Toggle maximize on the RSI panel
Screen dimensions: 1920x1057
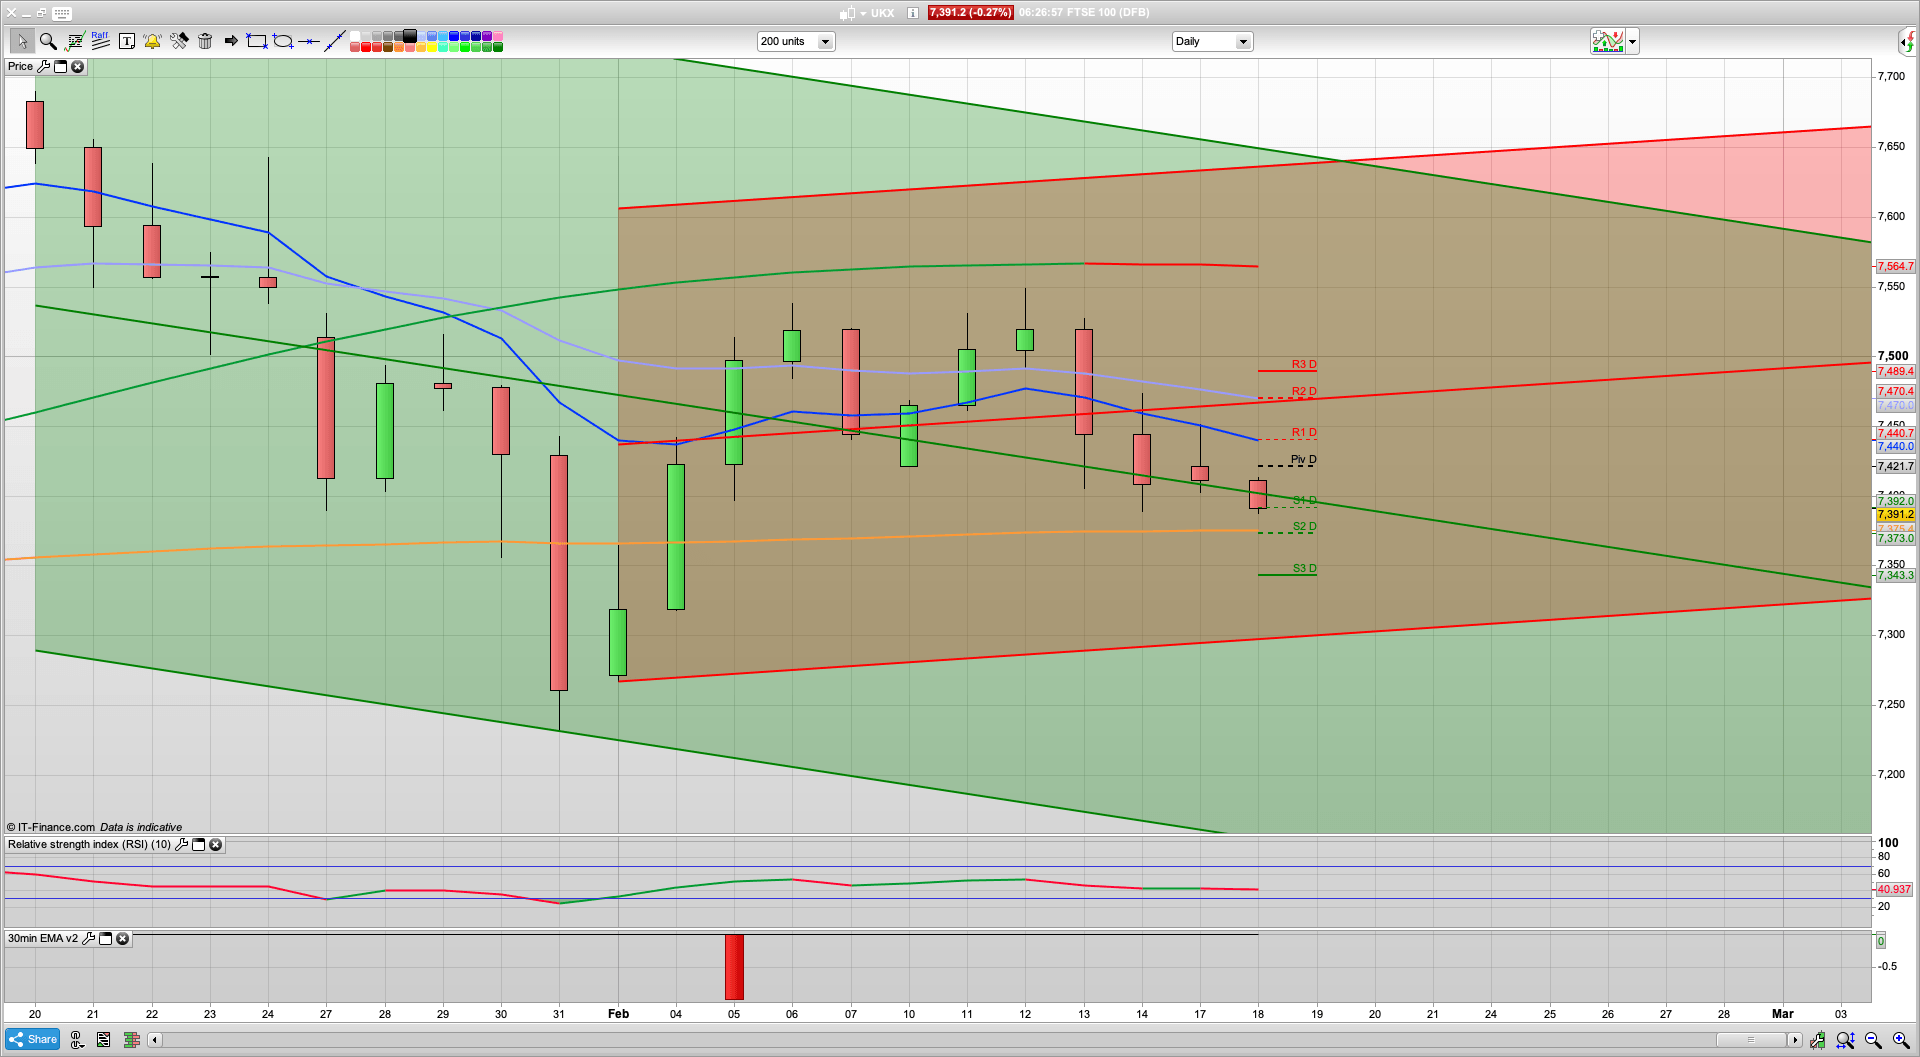(x=198, y=845)
